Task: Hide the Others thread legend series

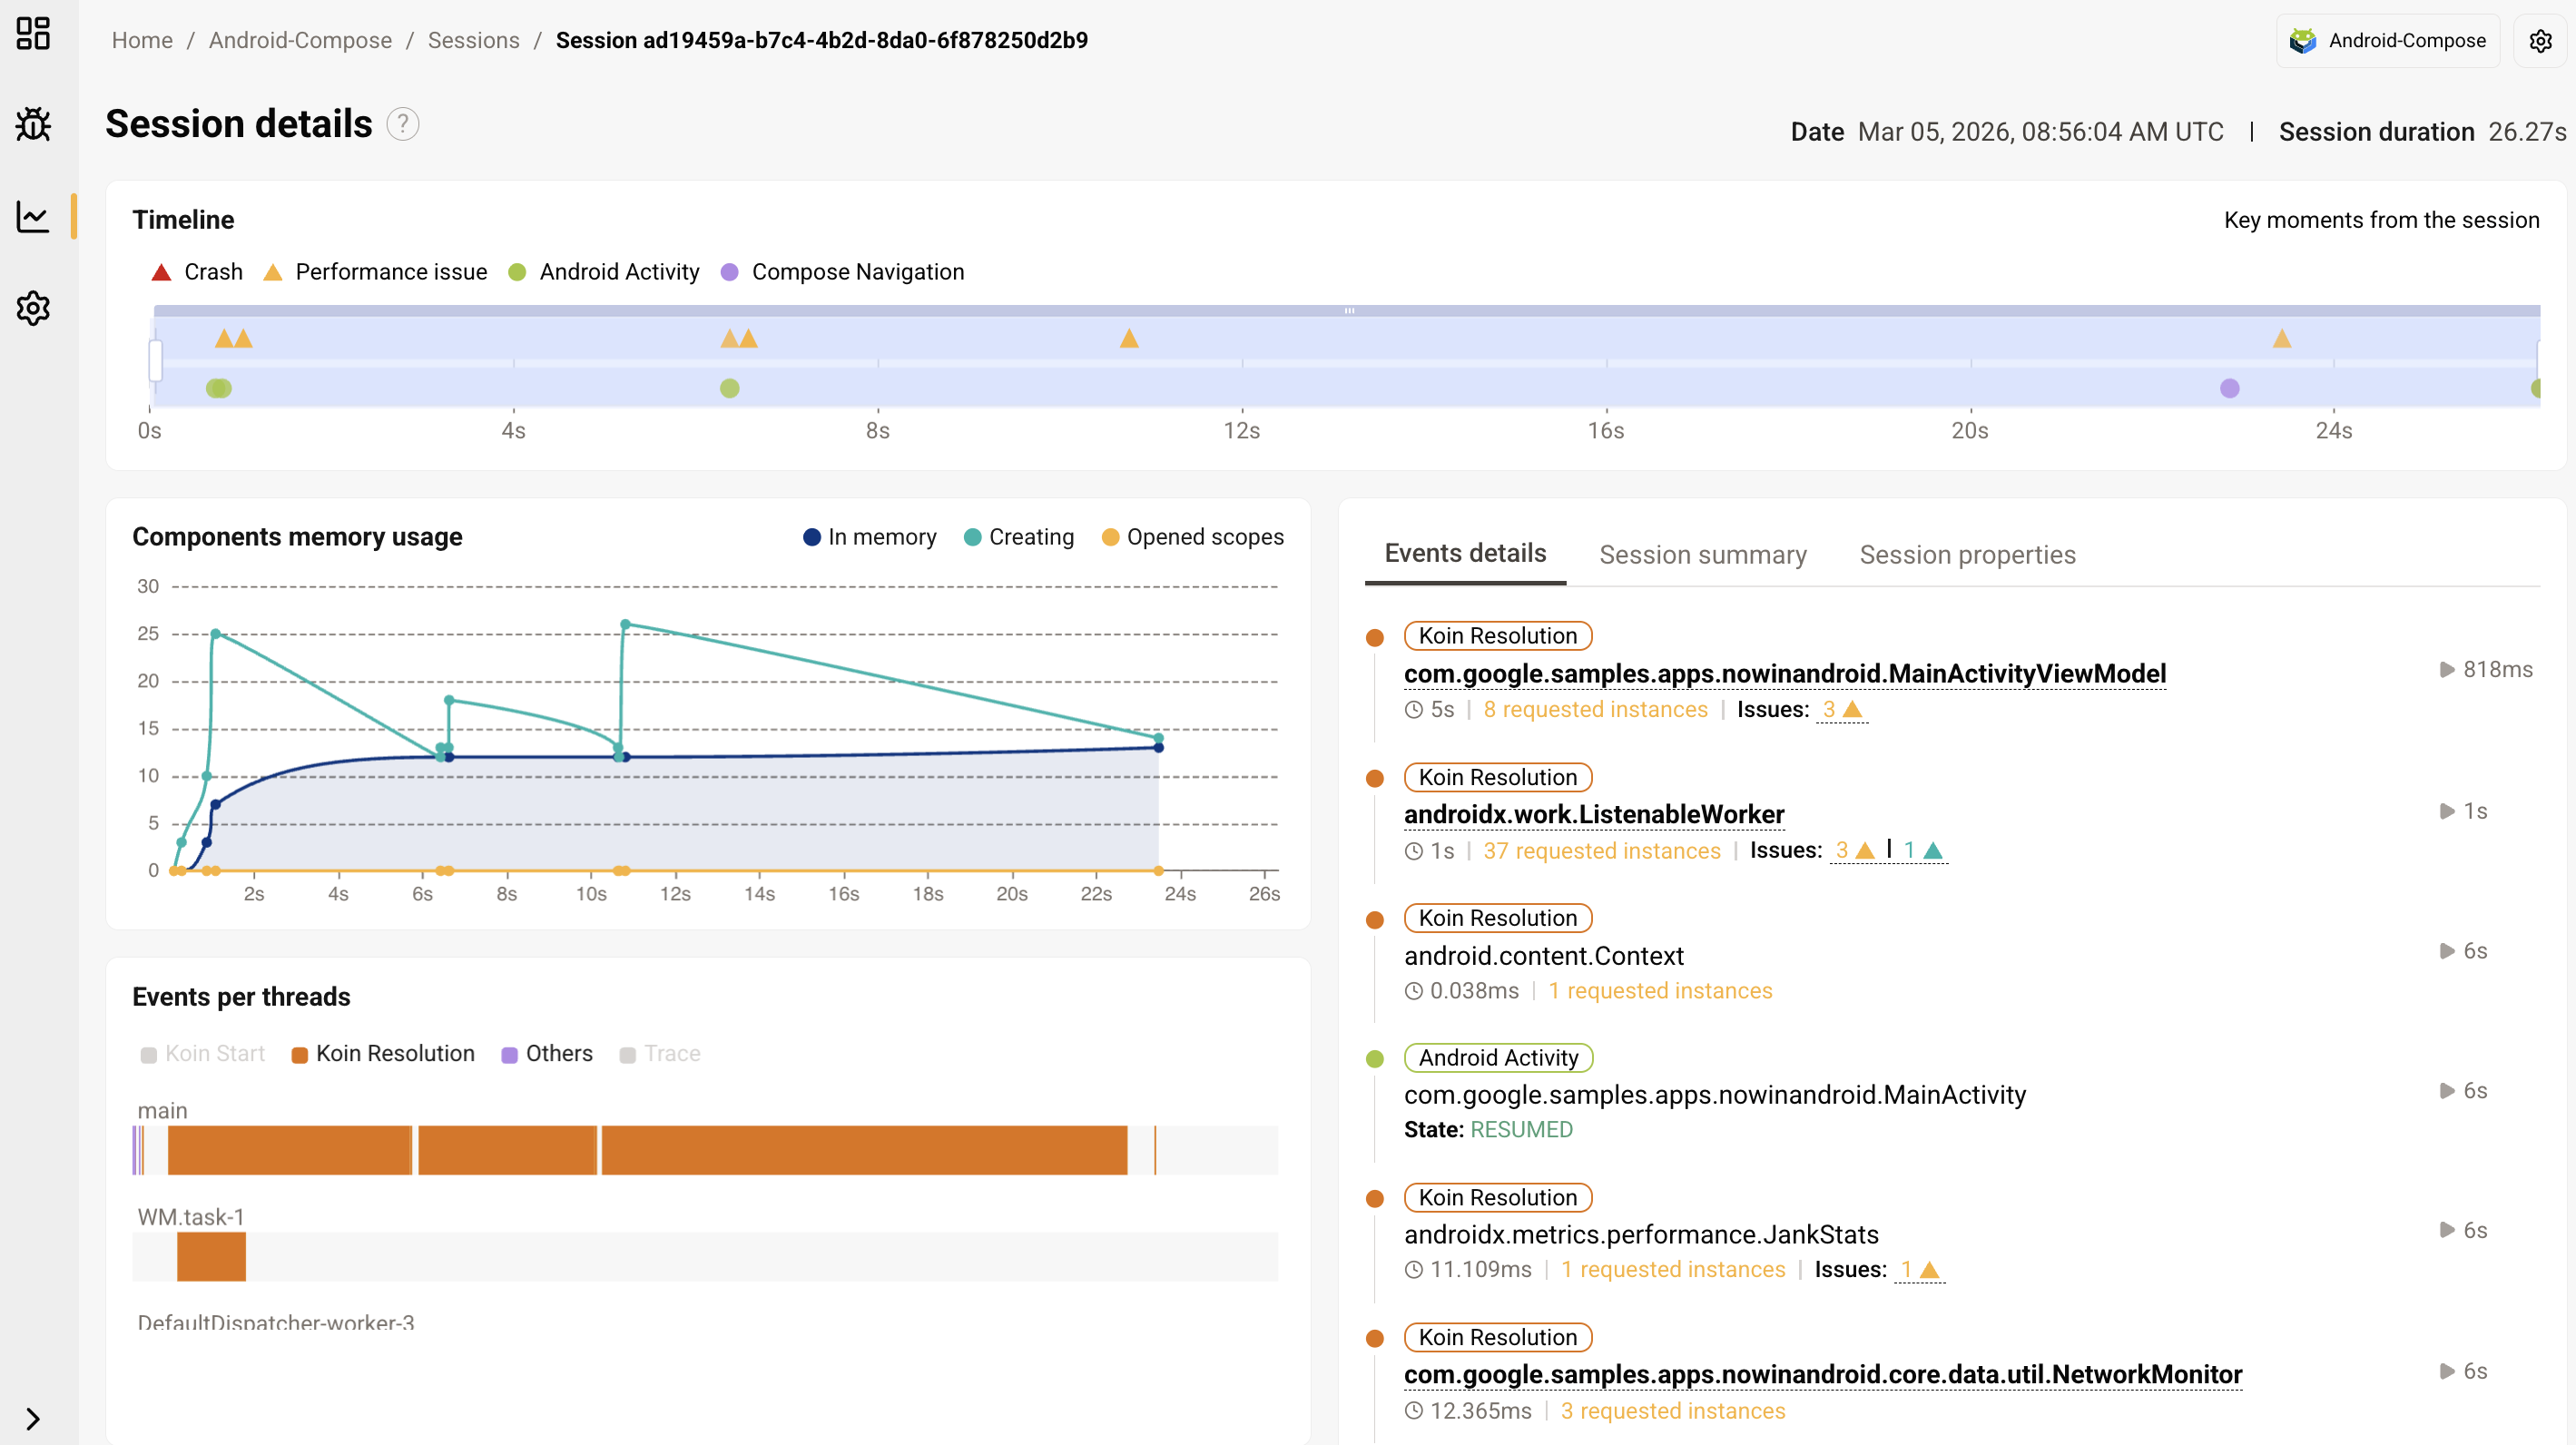Action: [546, 1053]
